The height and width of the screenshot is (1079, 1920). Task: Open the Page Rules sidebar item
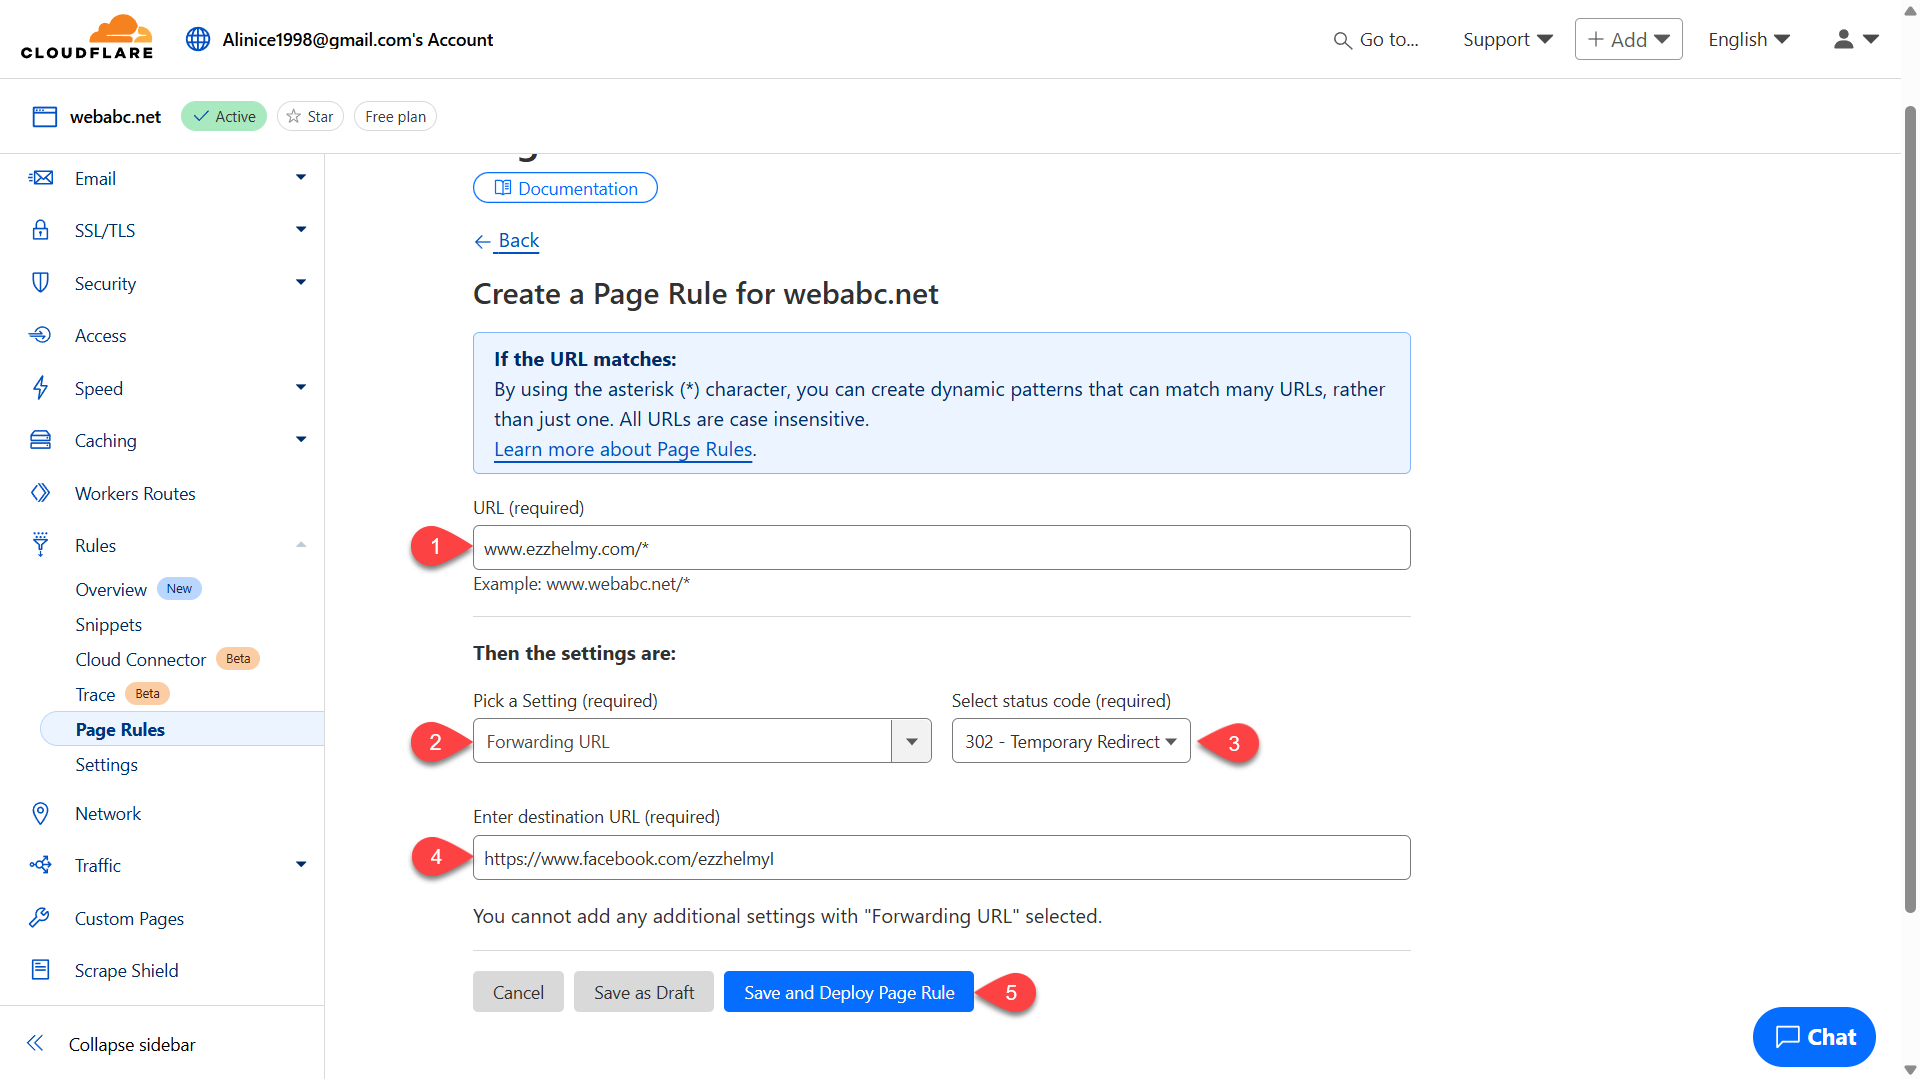[120, 729]
